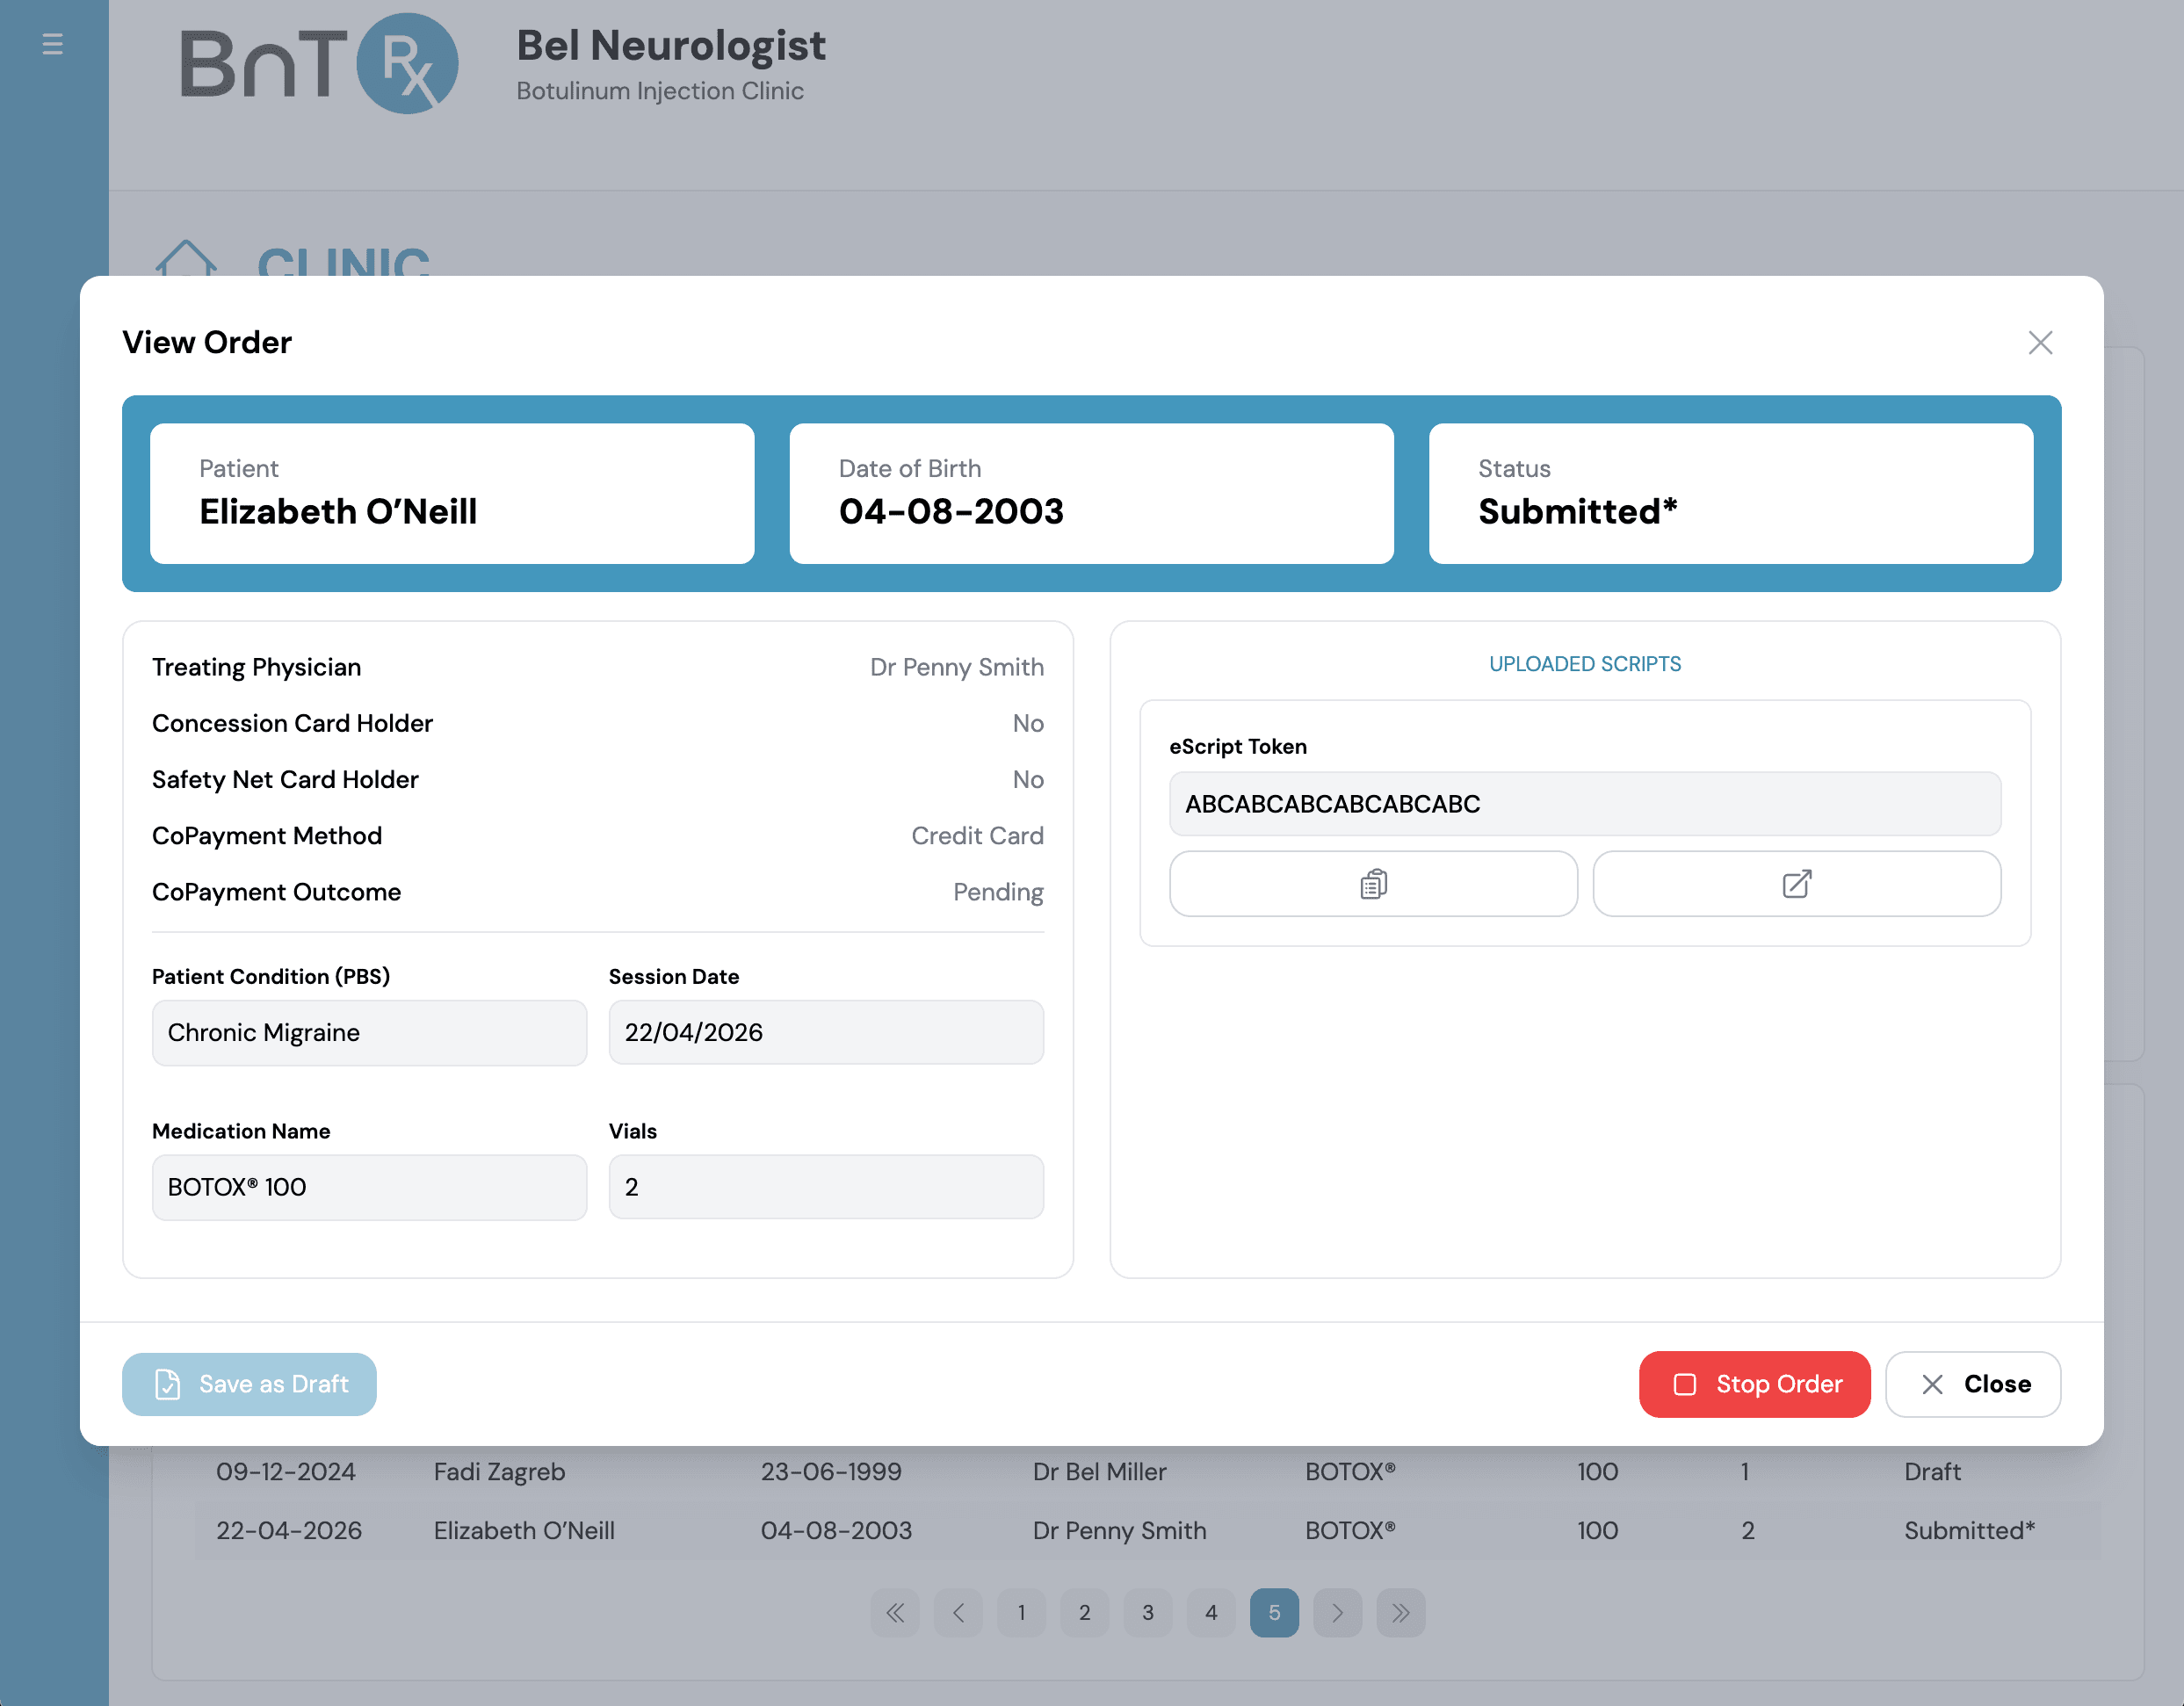2184x1706 pixels.
Task: Click Pending copayment outcome value
Action: [x=998, y=892]
